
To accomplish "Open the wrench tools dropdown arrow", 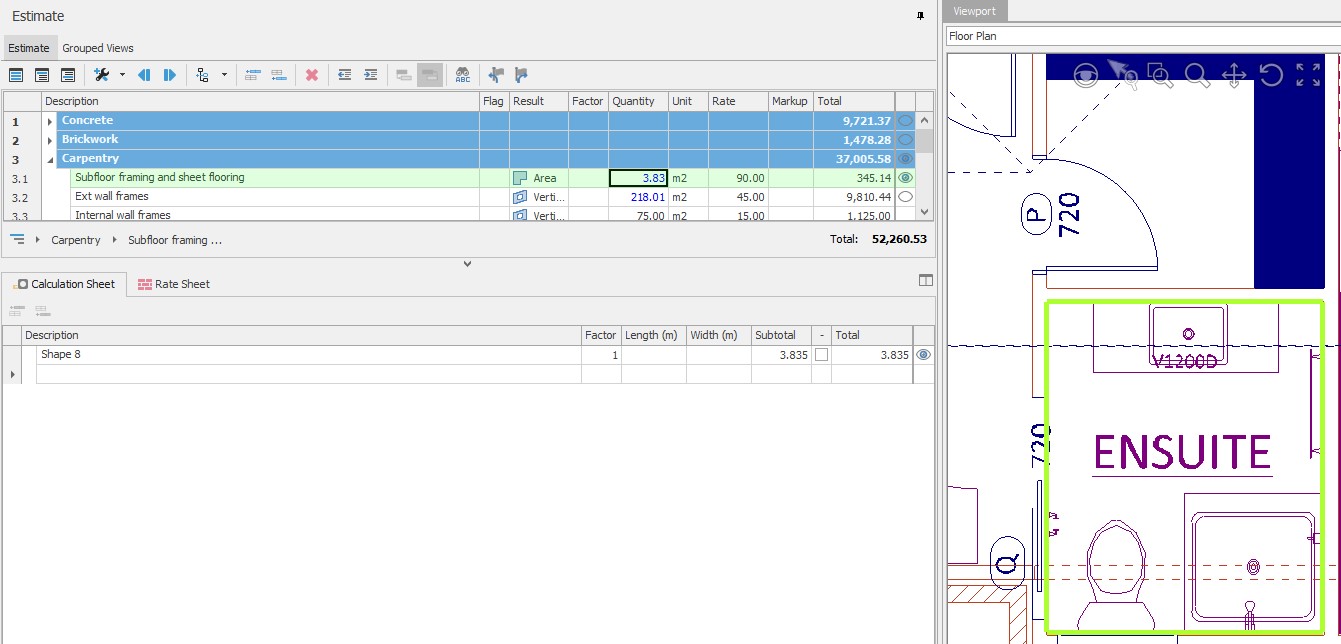I will tap(122, 75).
